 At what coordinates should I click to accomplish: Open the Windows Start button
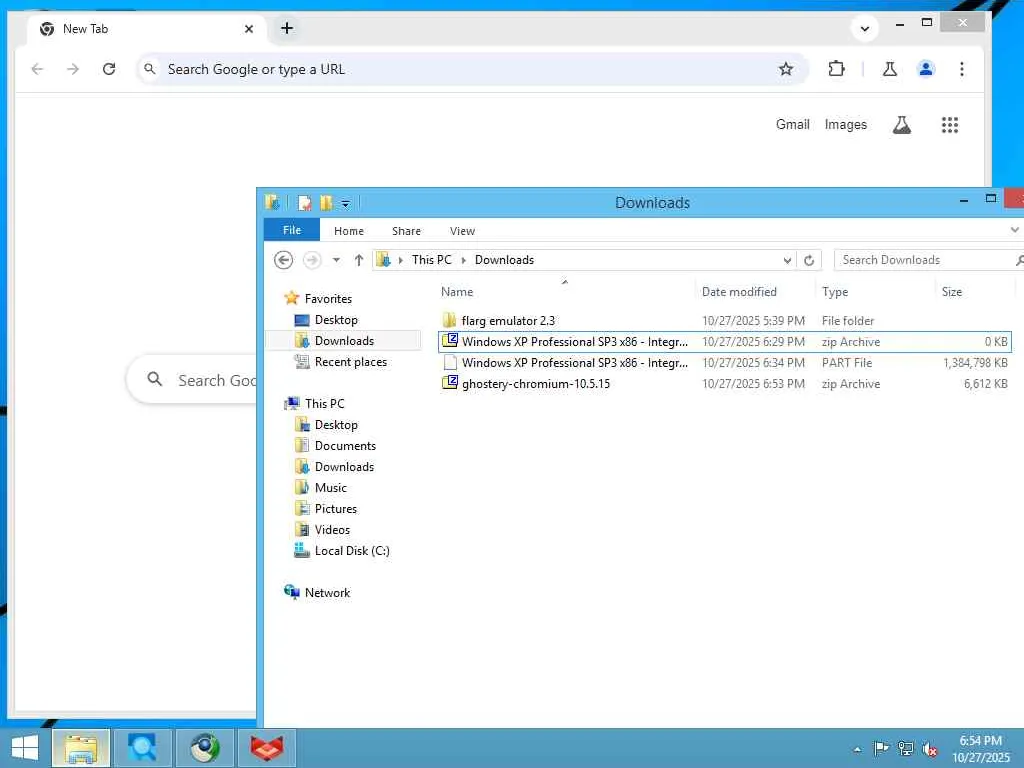[25, 748]
